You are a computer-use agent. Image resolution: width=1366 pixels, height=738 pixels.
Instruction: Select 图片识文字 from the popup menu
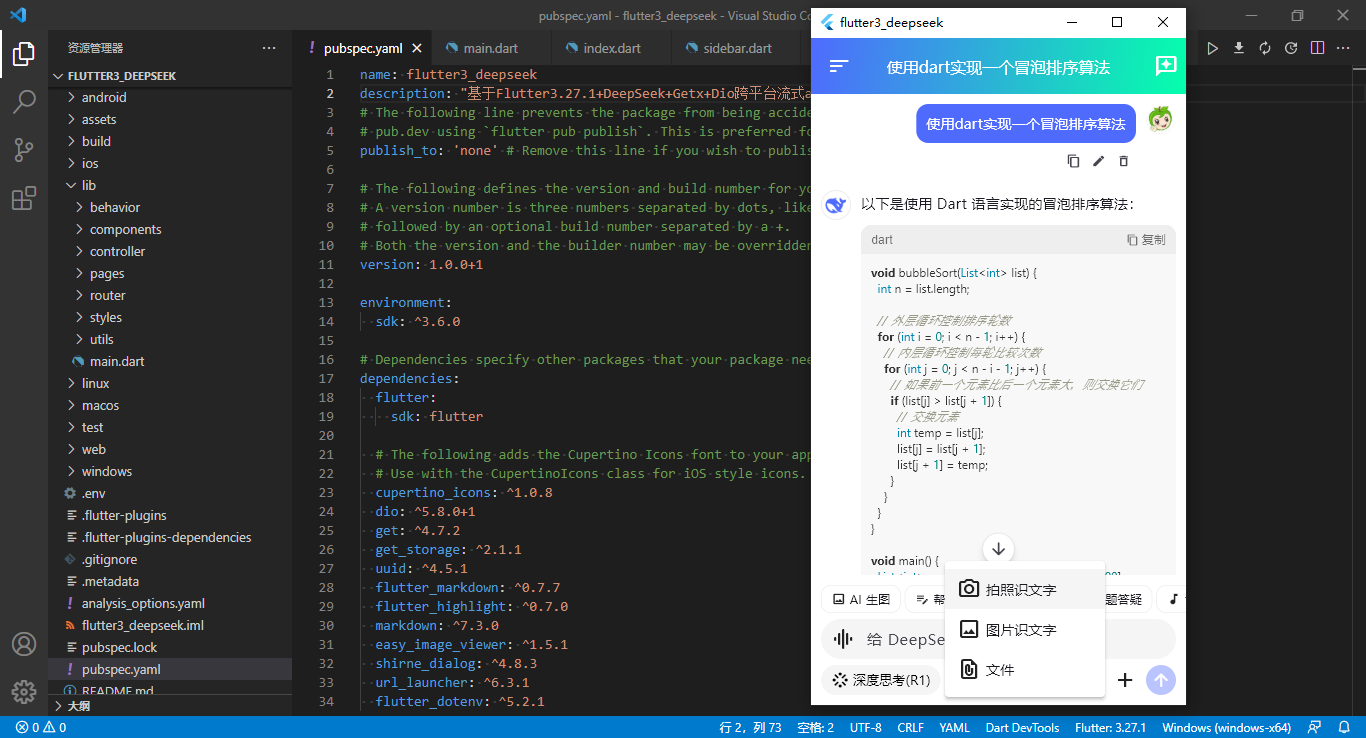coord(1021,630)
